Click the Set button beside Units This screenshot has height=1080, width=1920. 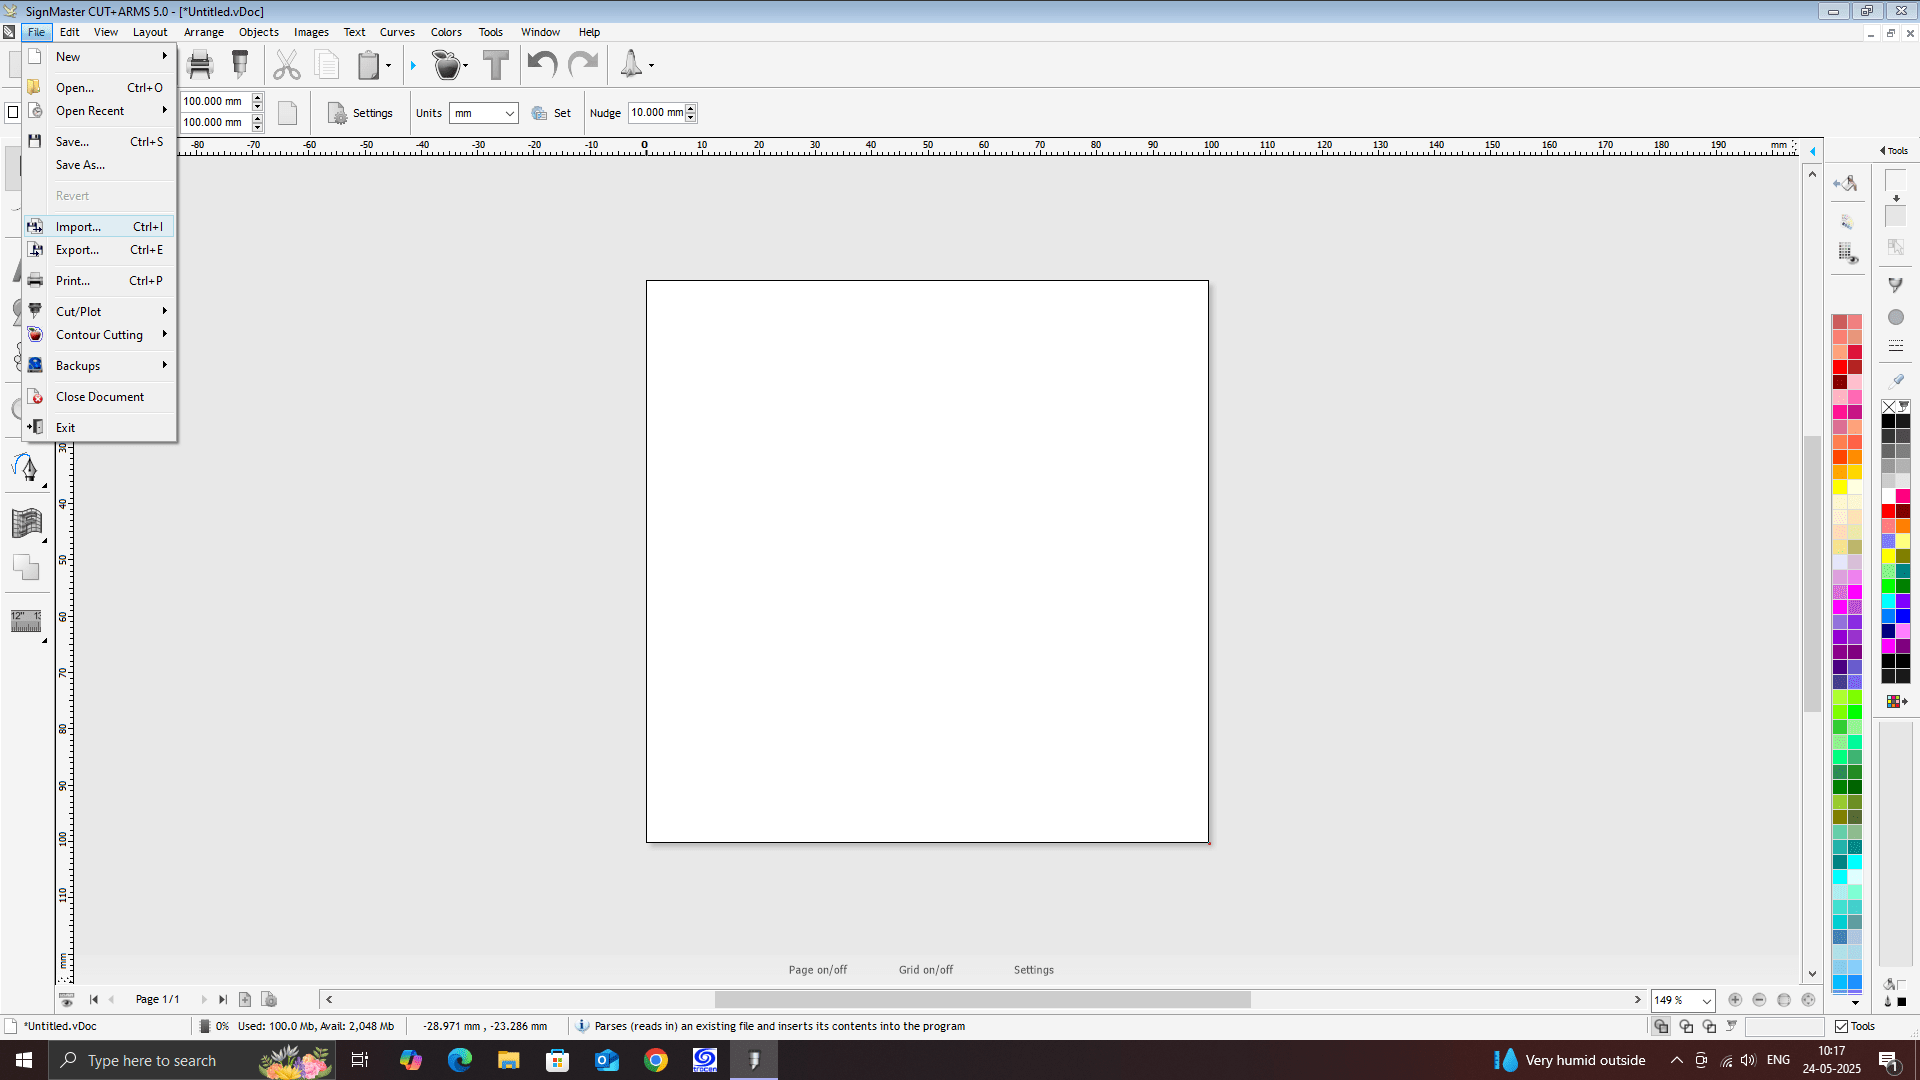tap(552, 113)
